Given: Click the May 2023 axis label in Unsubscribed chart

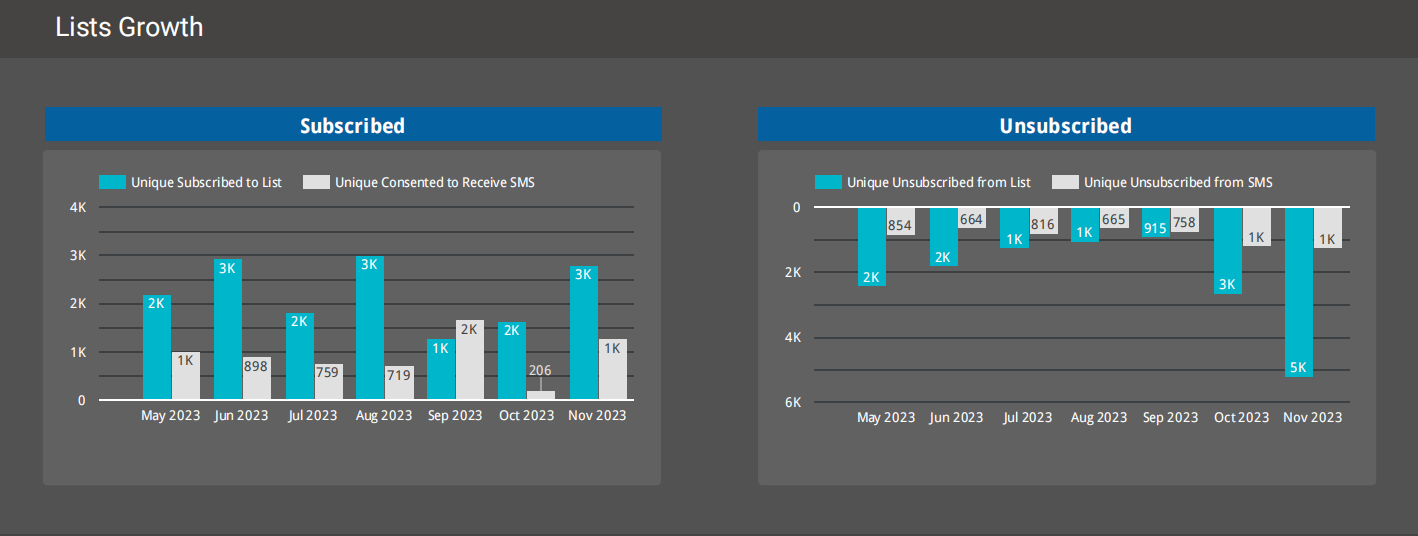Looking at the screenshot, I should click(885, 417).
